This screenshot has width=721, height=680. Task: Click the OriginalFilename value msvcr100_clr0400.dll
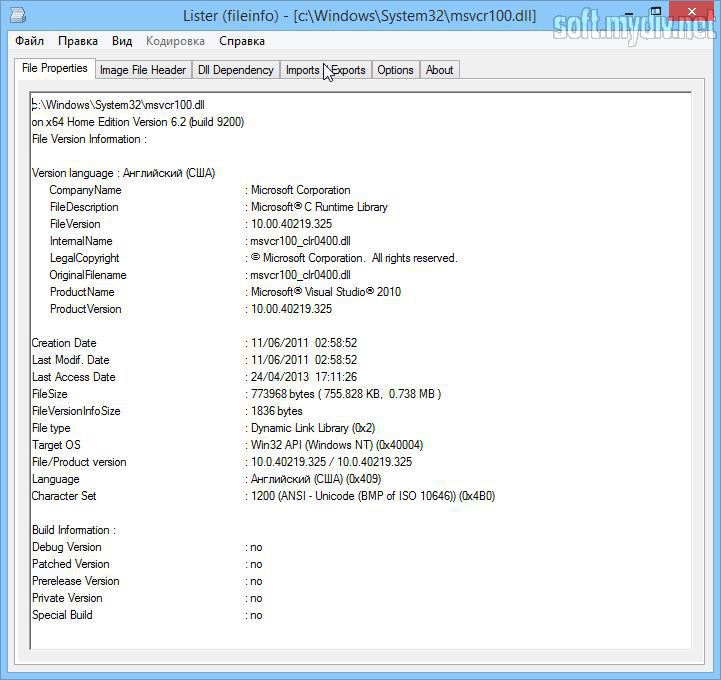(300, 275)
